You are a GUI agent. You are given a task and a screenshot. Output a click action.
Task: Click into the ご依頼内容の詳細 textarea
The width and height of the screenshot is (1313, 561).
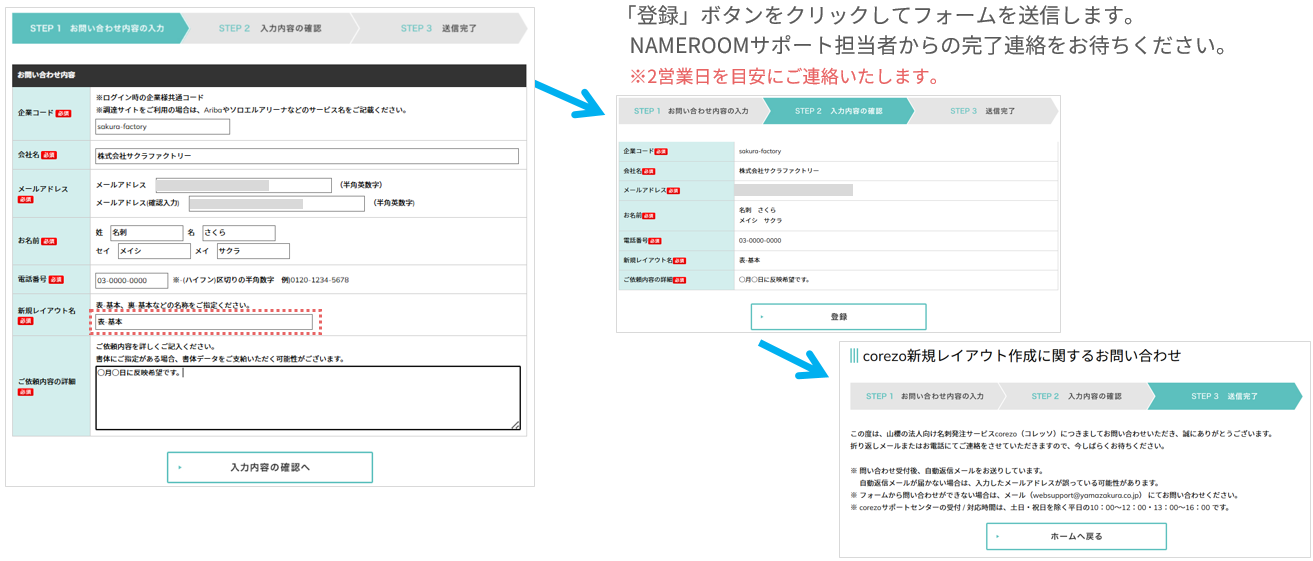tap(308, 398)
